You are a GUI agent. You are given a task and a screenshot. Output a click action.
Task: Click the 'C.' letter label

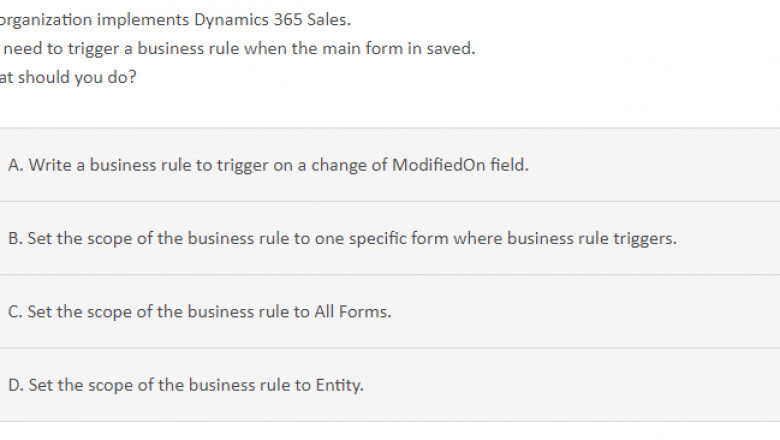16,311
